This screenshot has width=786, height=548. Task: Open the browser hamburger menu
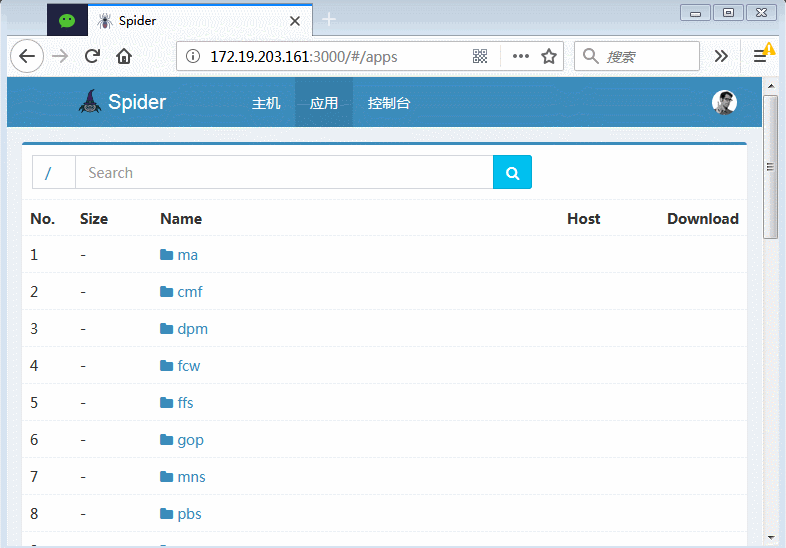760,56
